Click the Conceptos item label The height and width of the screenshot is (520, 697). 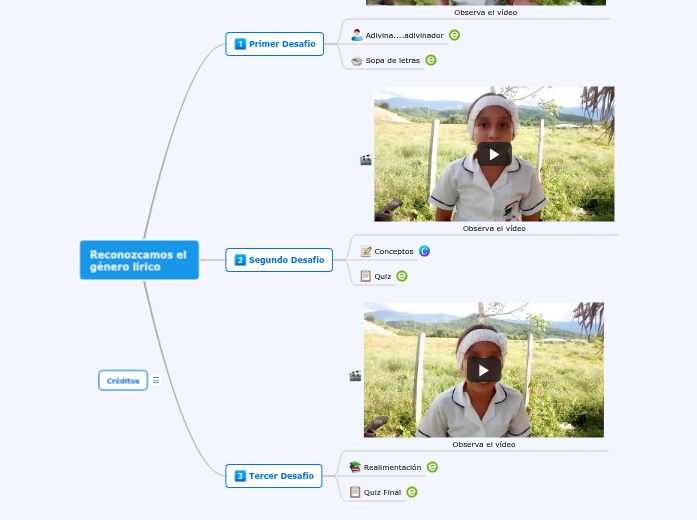click(393, 251)
